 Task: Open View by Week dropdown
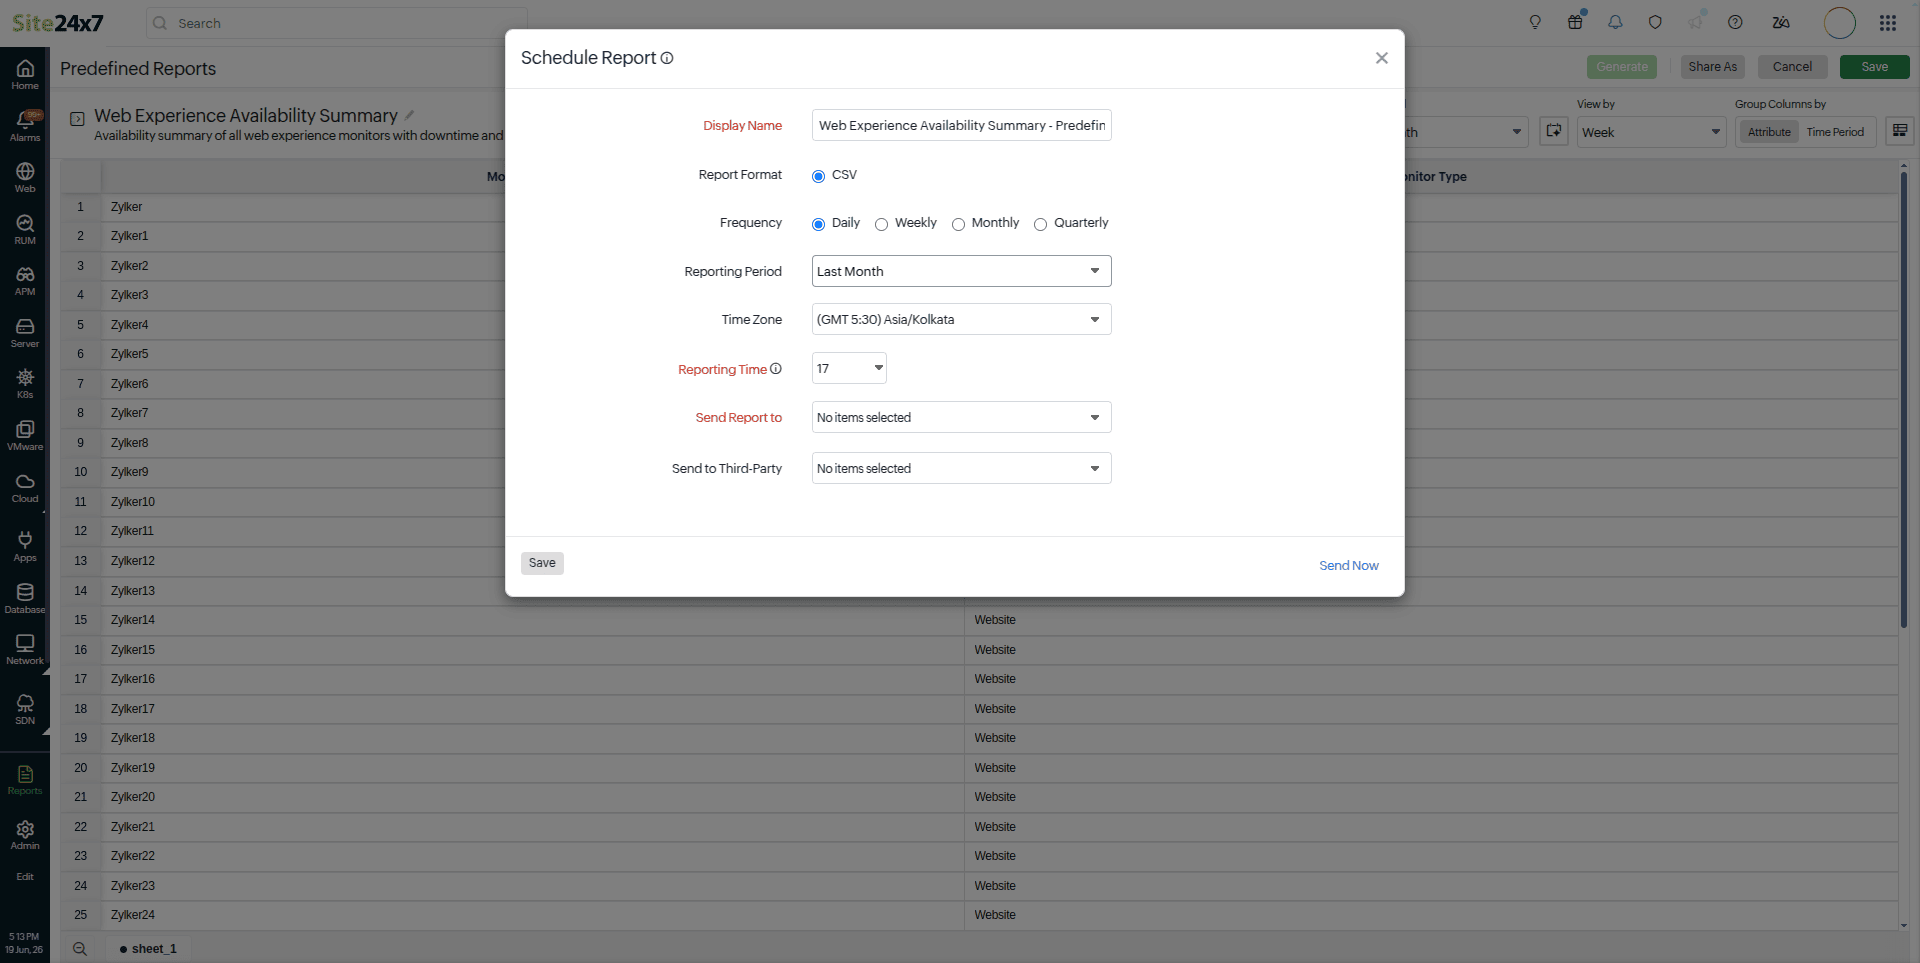pyautogui.click(x=1651, y=132)
